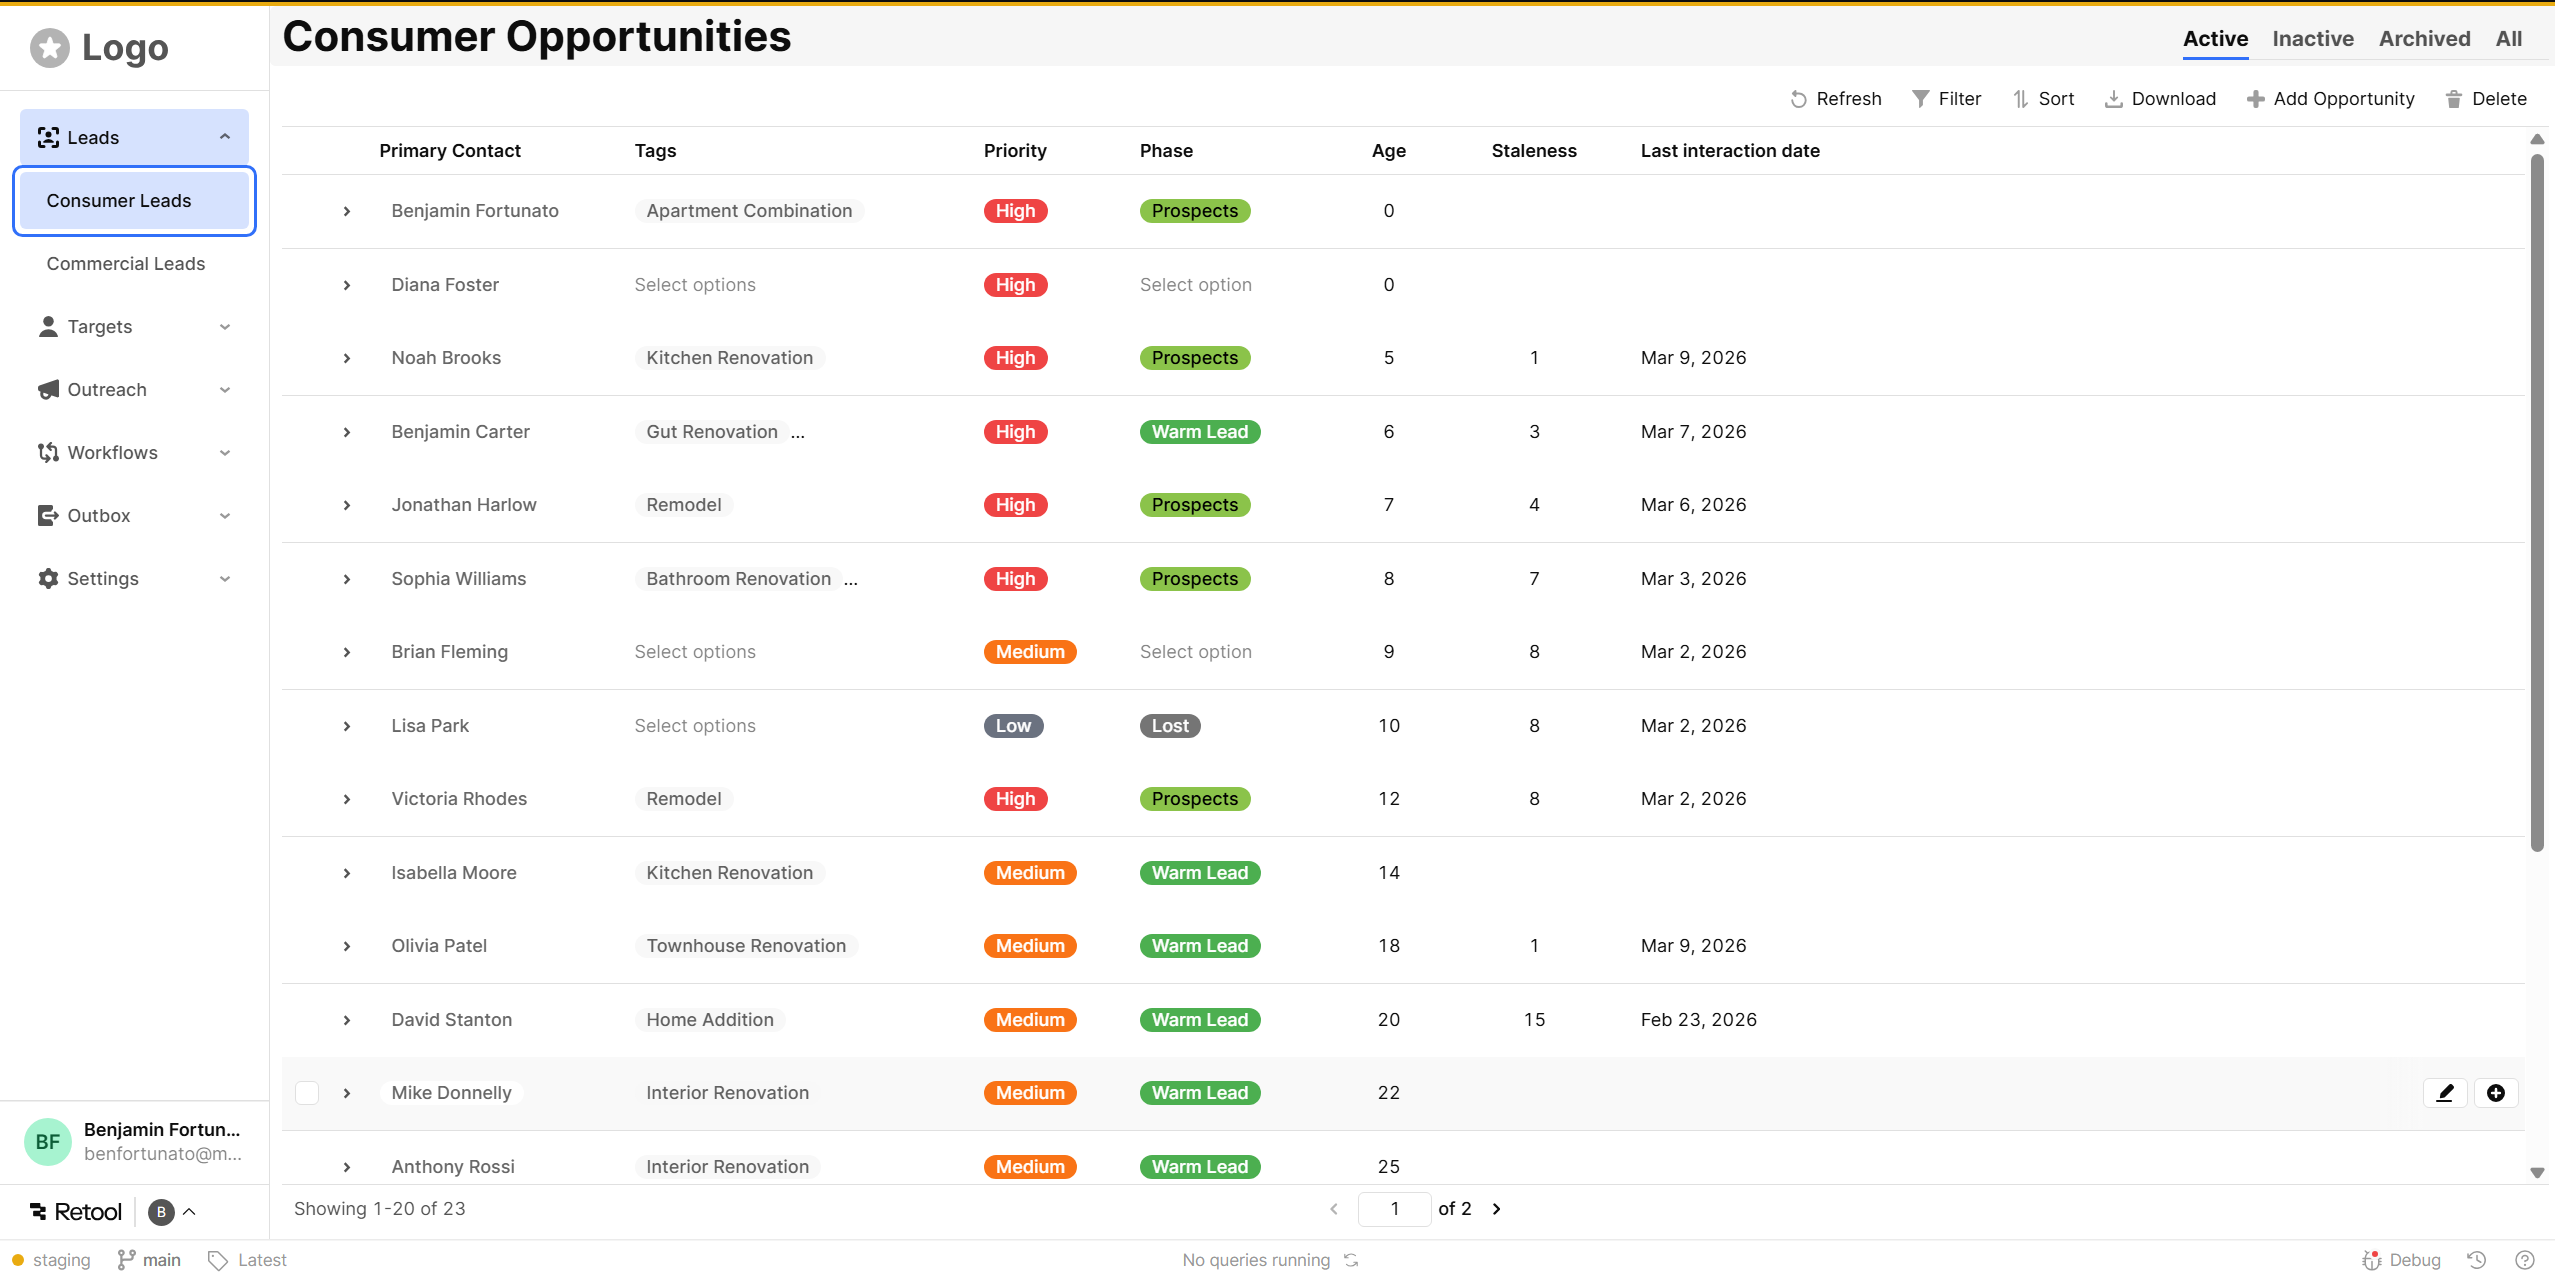
Task: Click the Refresh icon in toolbar
Action: 1798,99
